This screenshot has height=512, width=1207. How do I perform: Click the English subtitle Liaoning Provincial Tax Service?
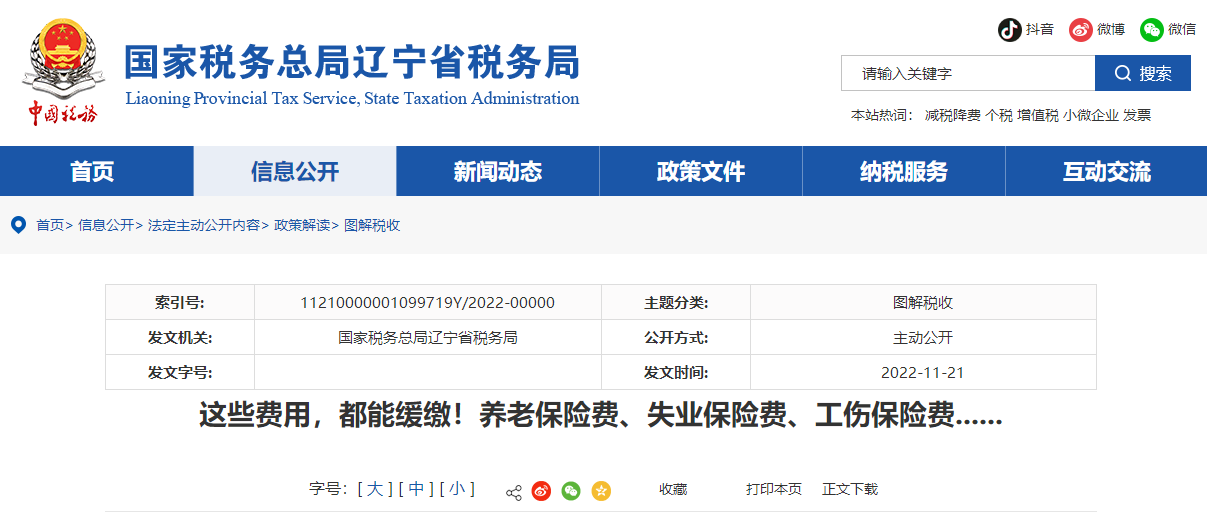pos(352,98)
